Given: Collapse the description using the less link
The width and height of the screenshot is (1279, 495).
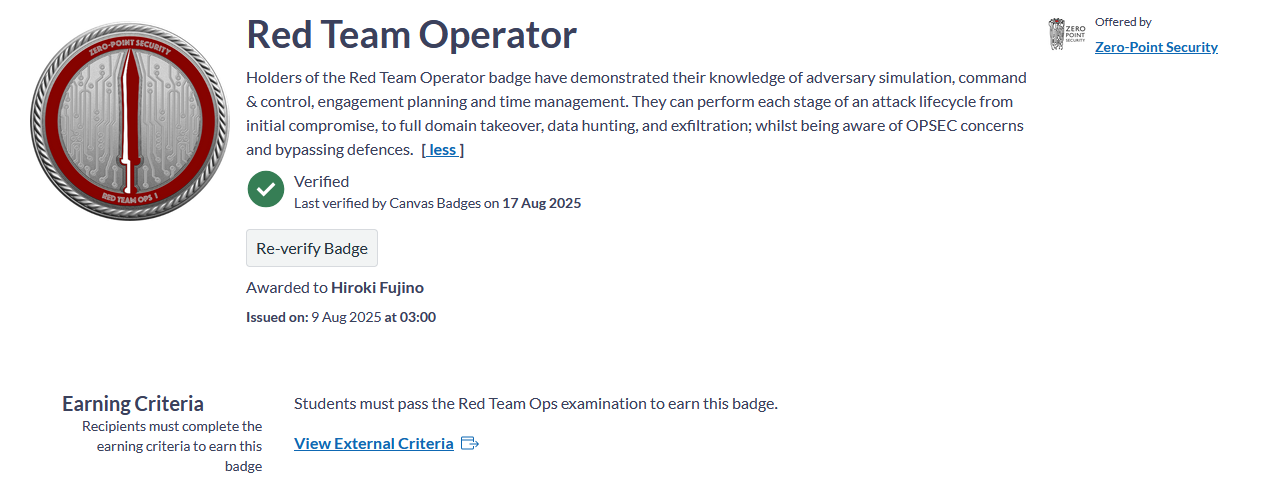Looking at the screenshot, I should (x=442, y=150).
